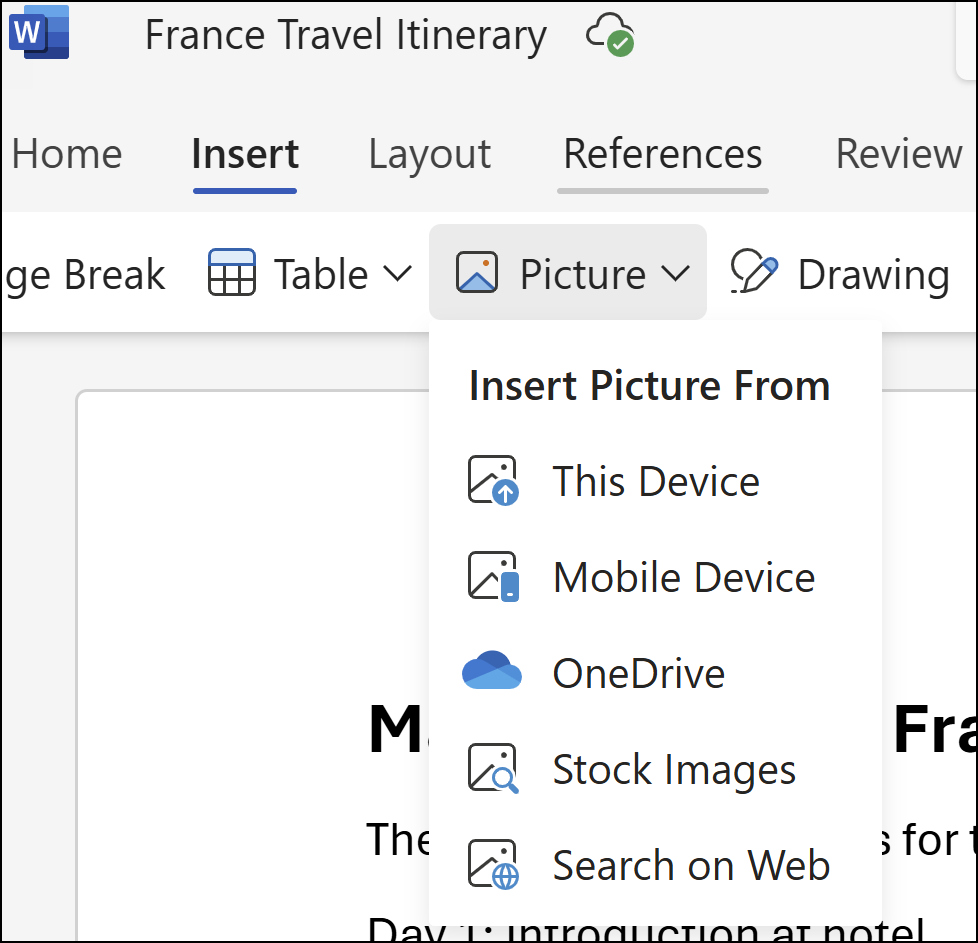
Task: Switch to the Home tab
Action: (66, 154)
